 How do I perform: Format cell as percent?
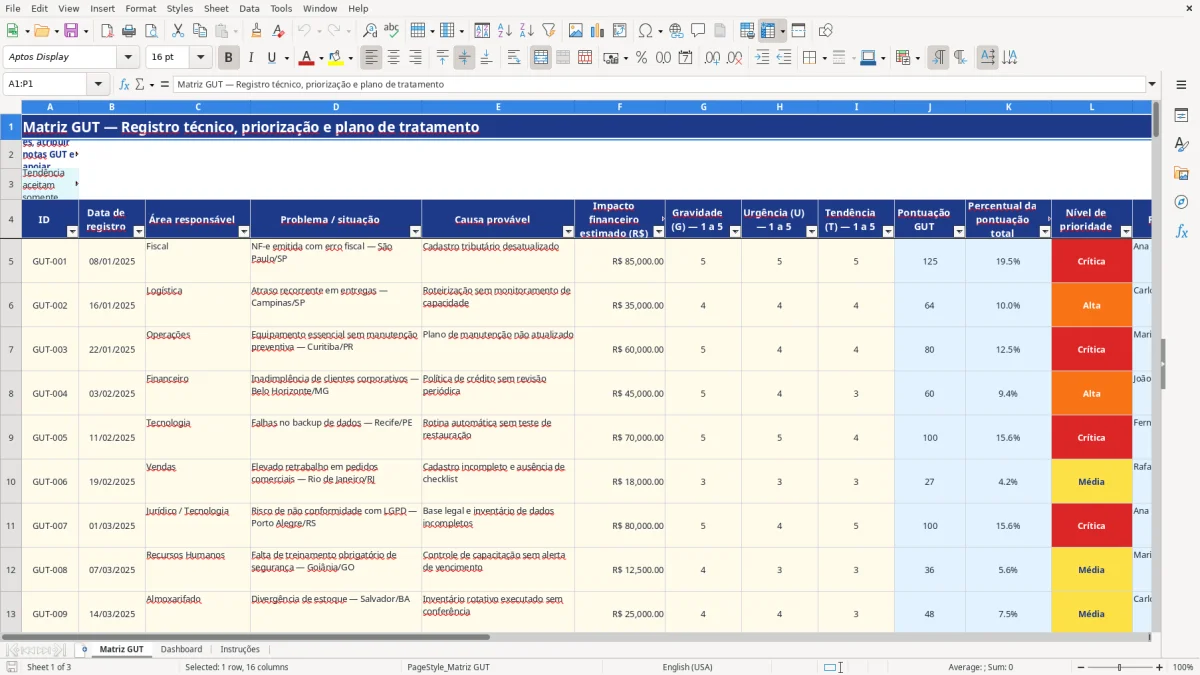641,58
